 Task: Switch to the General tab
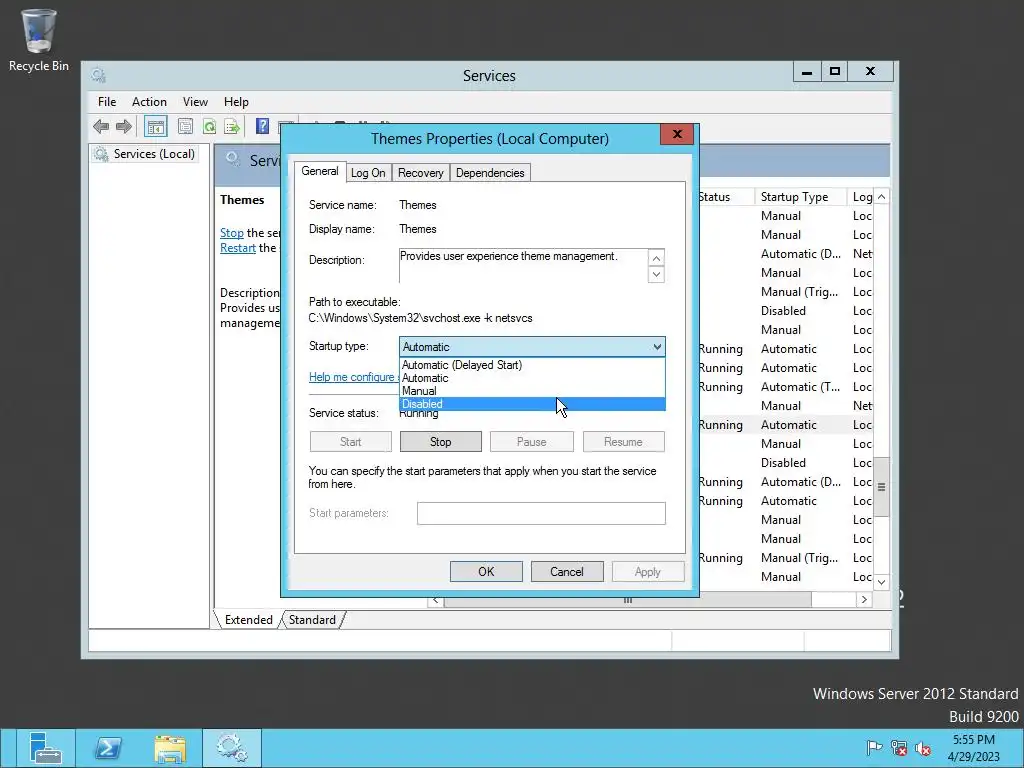pyautogui.click(x=320, y=171)
